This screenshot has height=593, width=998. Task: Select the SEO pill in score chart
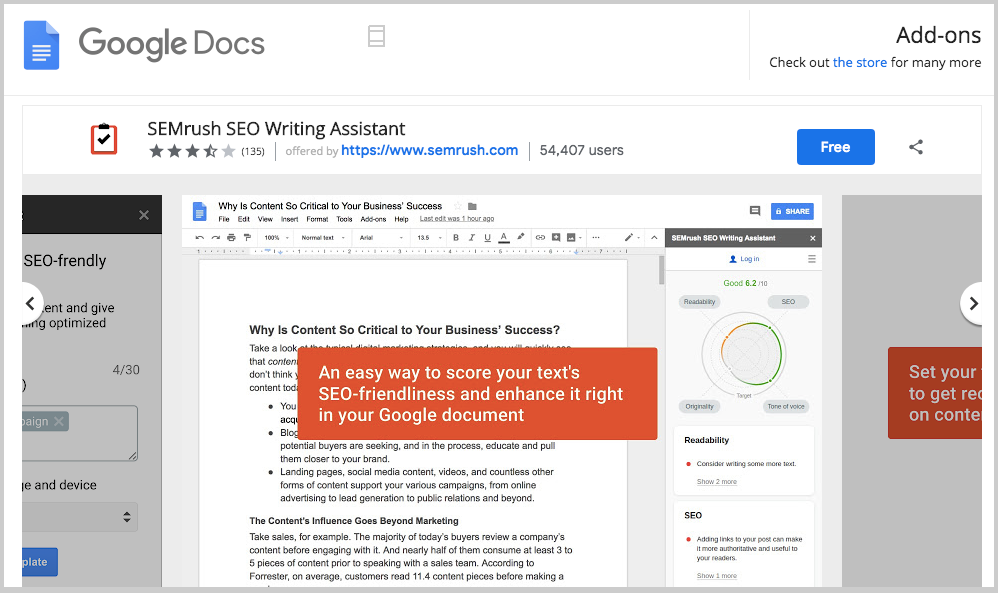pyautogui.click(x=788, y=302)
